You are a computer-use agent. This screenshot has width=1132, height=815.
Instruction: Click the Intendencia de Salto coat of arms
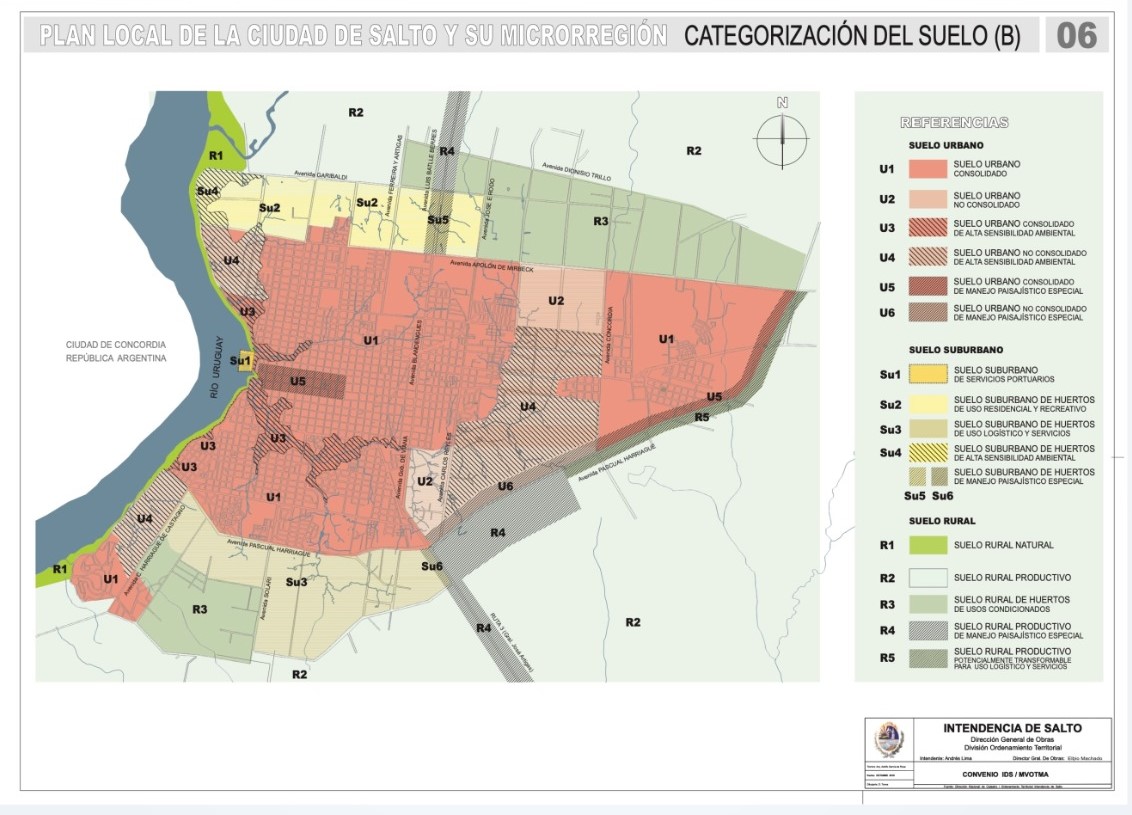tap(888, 741)
